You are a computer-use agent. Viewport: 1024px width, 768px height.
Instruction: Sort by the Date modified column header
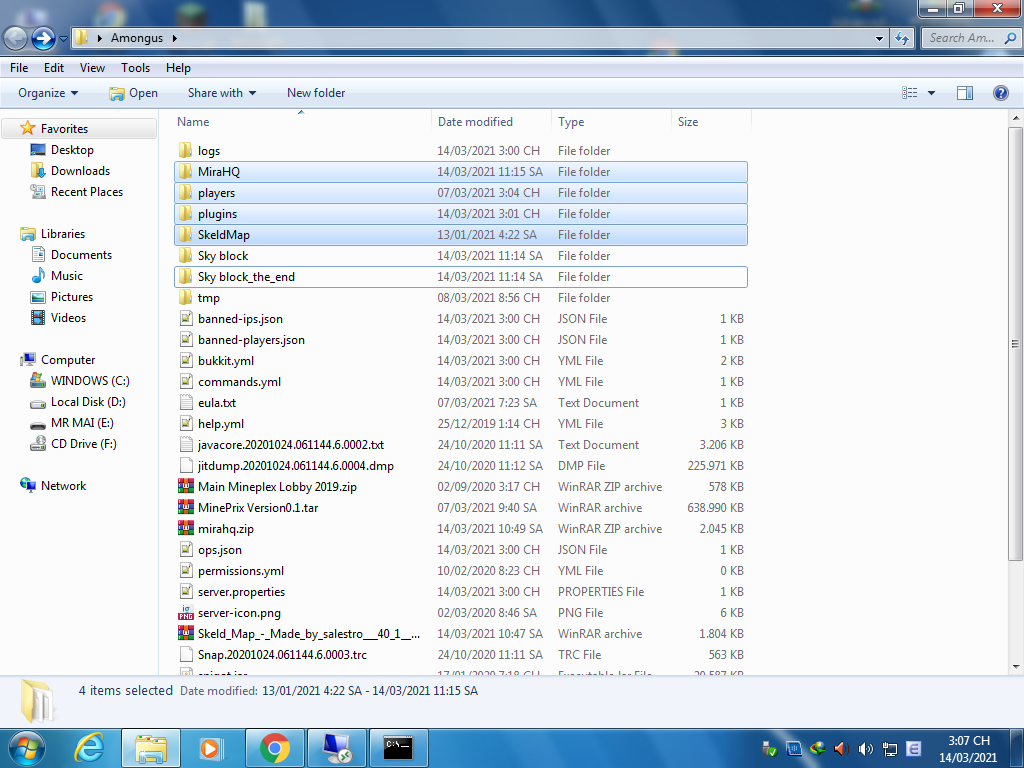point(491,122)
